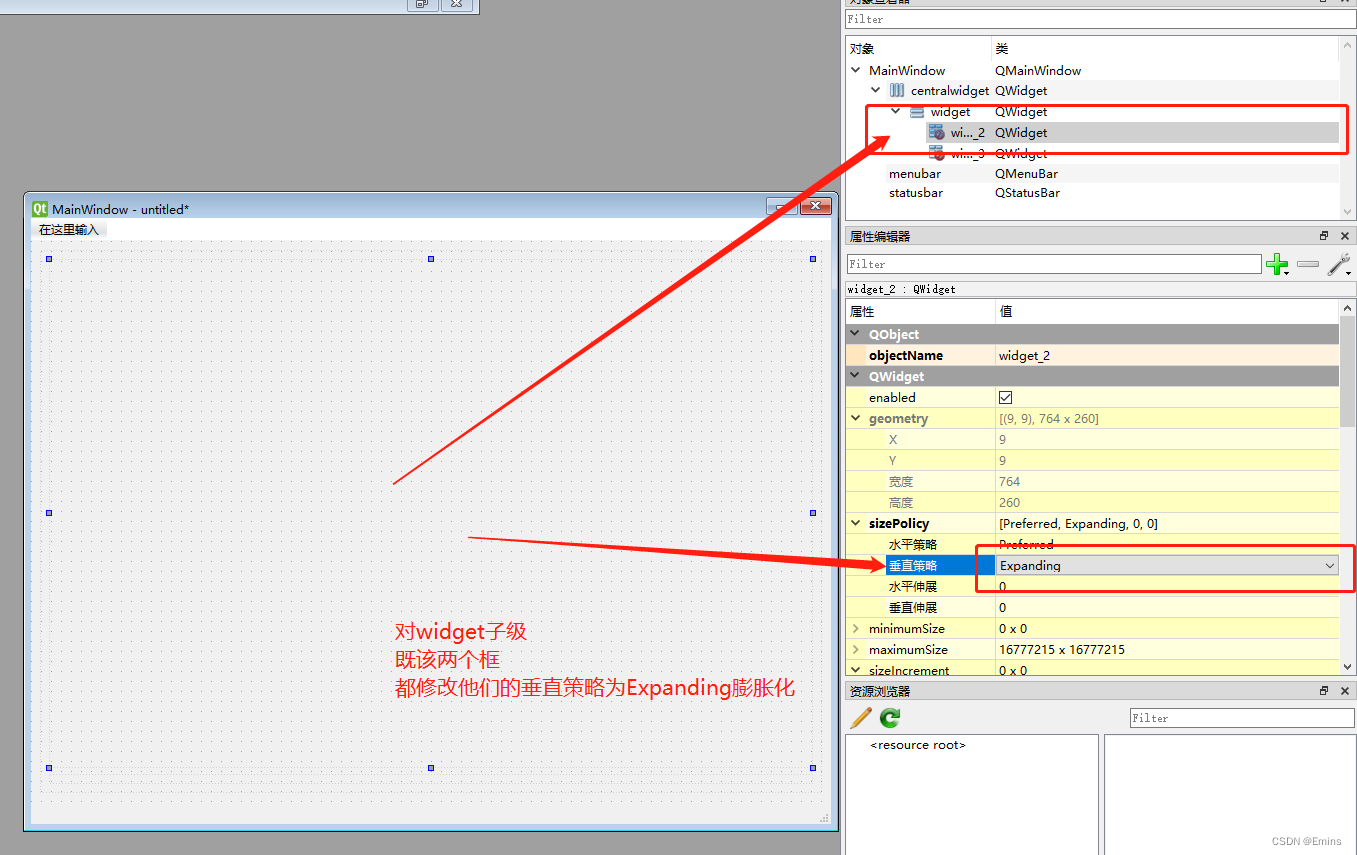This screenshot has height=855, width=1357.
Task: Click the centralwidget horizontal layout icon
Action: (897, 91)
